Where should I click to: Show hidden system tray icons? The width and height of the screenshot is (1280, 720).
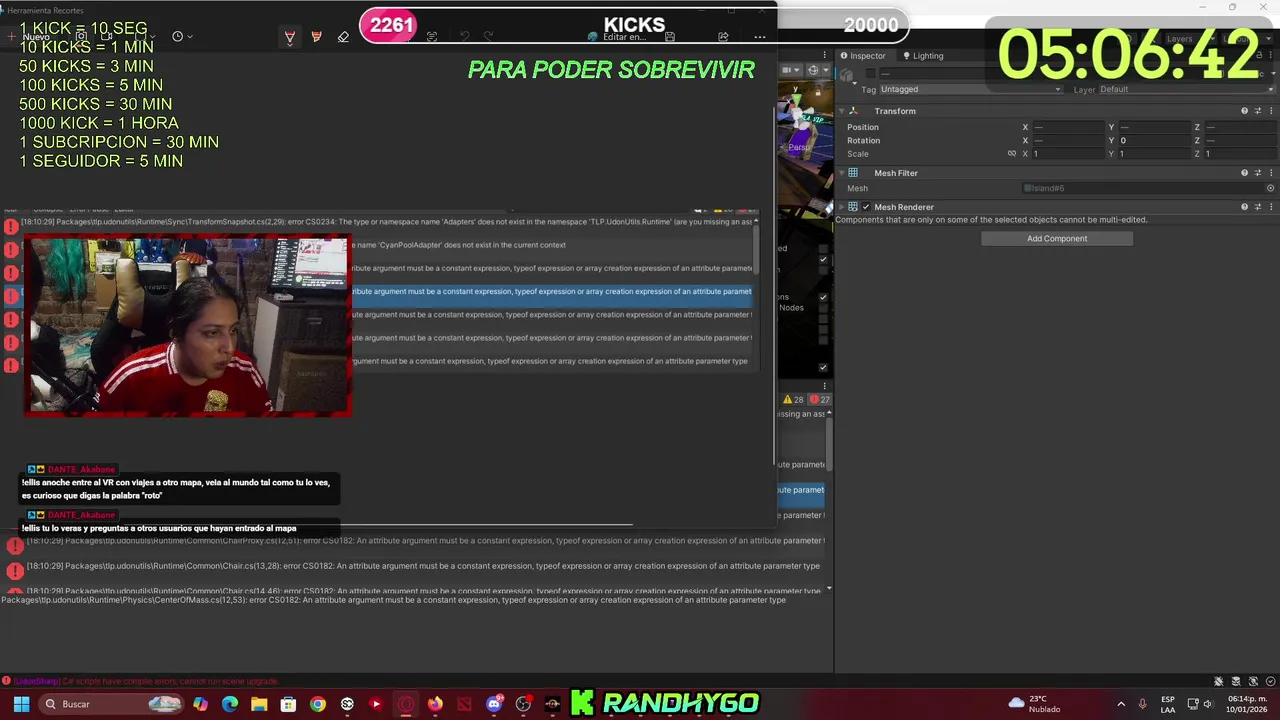point(1121,704)
